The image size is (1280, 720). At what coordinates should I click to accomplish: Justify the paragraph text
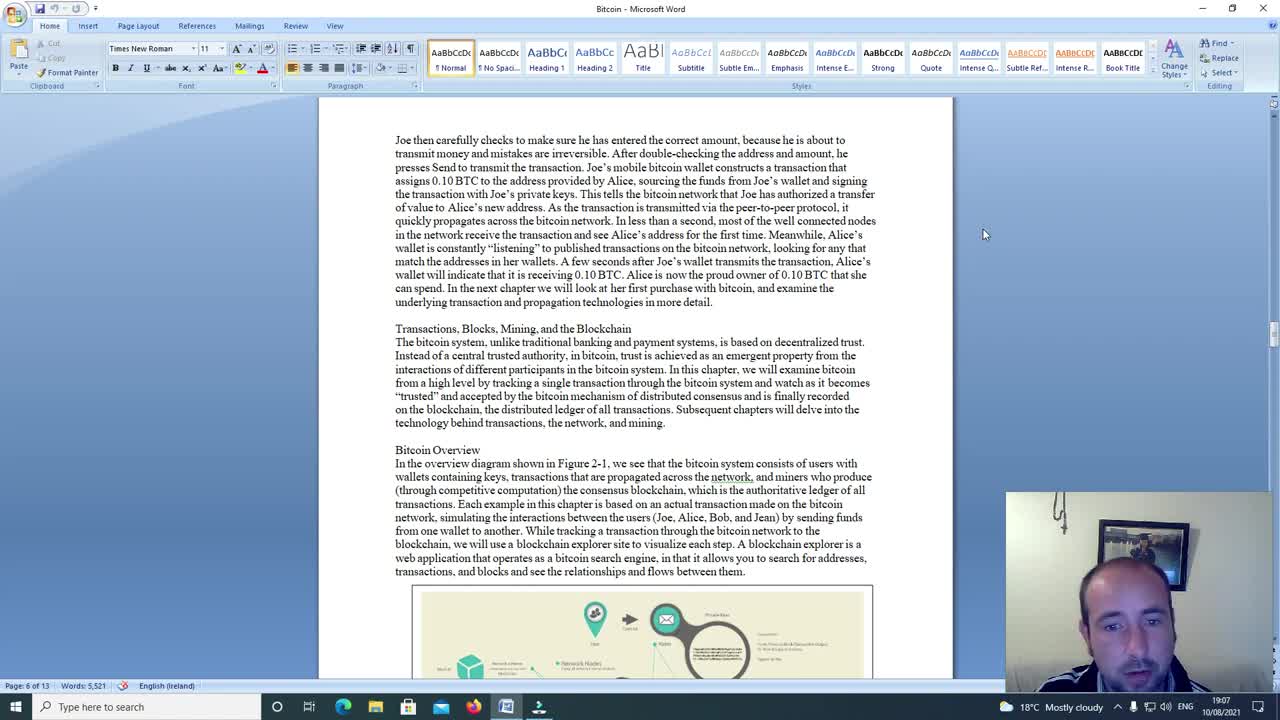(339, 68)
